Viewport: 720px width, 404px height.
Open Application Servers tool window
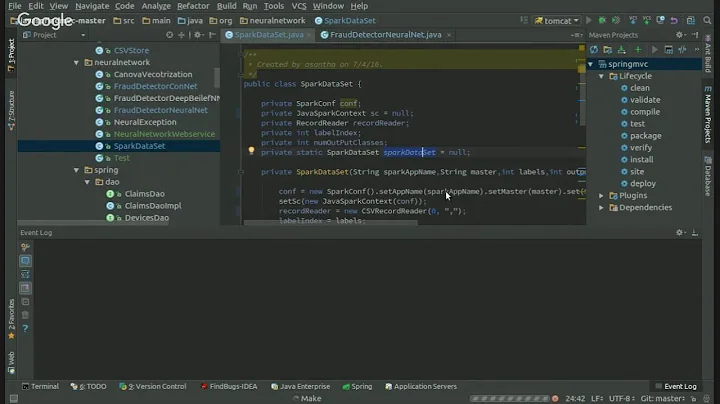pyautogui.click(x=421, y=387)
